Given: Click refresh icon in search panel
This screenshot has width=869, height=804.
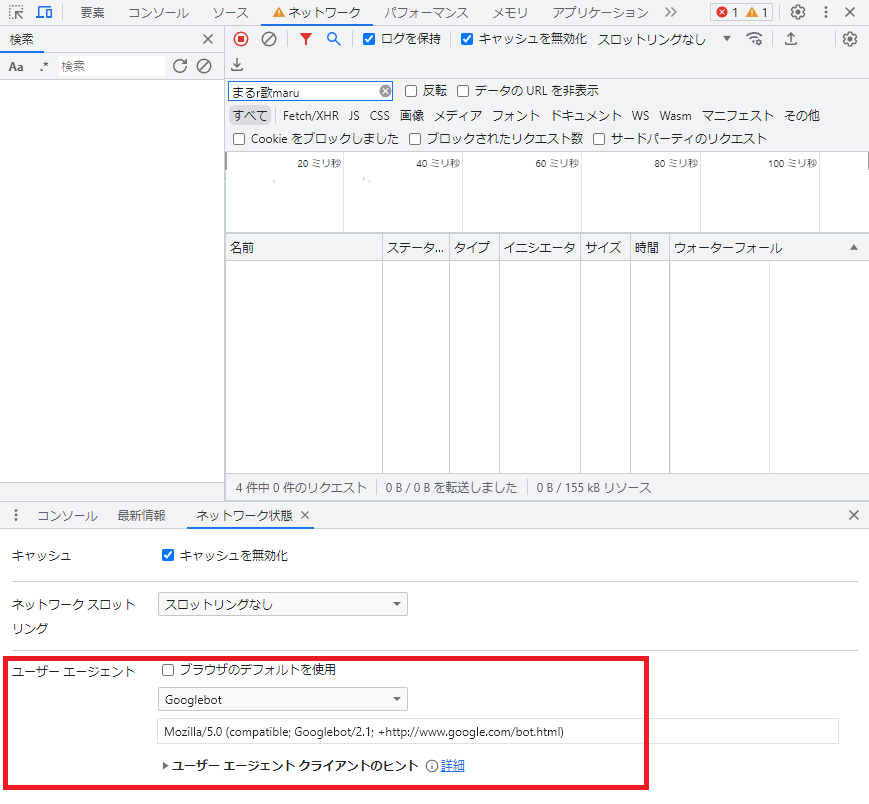Looking at the screenshot, I should point(180,66).
